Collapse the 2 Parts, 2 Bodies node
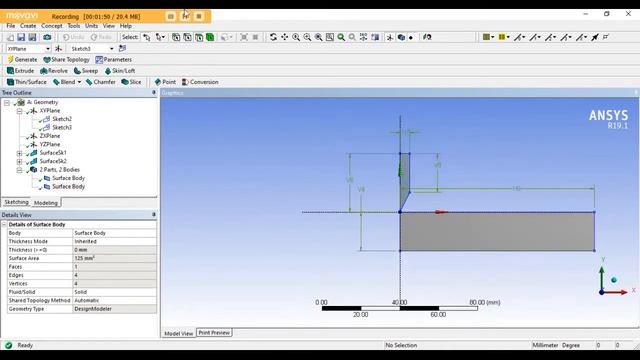Screen dimensions: 640x360 click(x=19, y=170)
